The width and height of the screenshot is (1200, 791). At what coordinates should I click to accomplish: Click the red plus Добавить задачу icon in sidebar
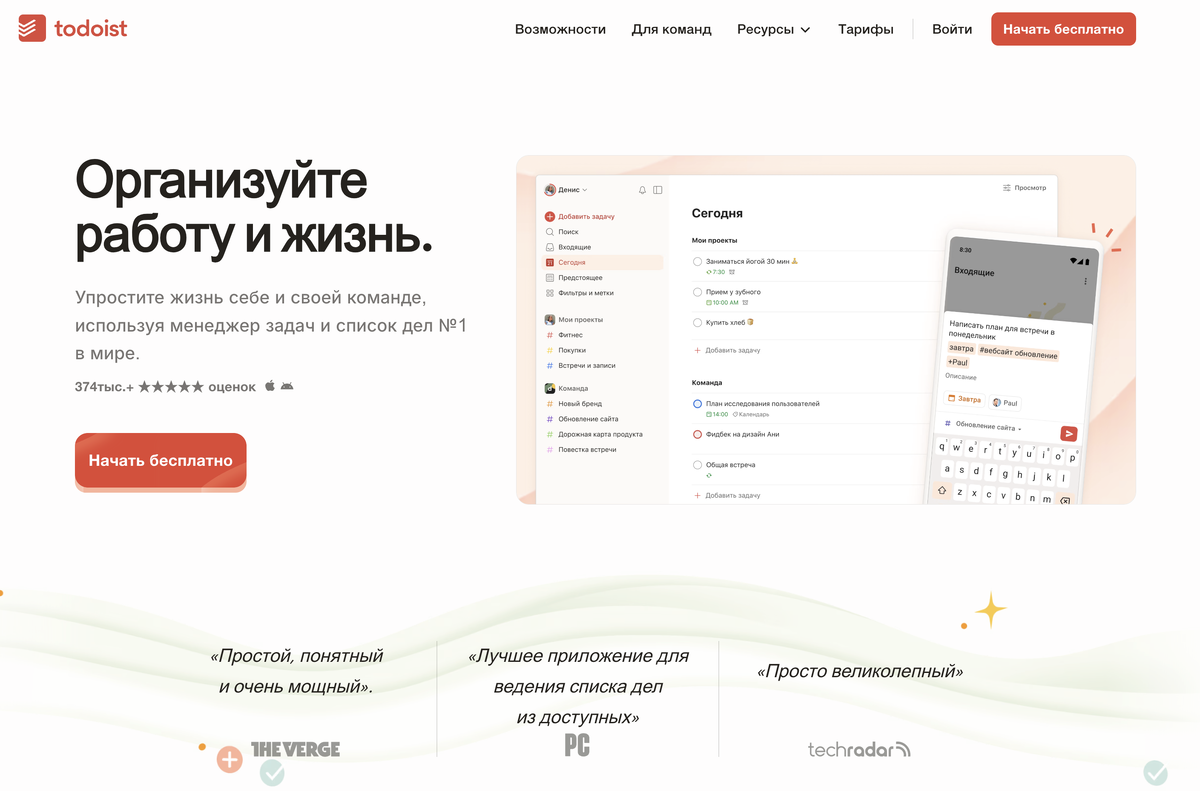(x=550, y=216)
